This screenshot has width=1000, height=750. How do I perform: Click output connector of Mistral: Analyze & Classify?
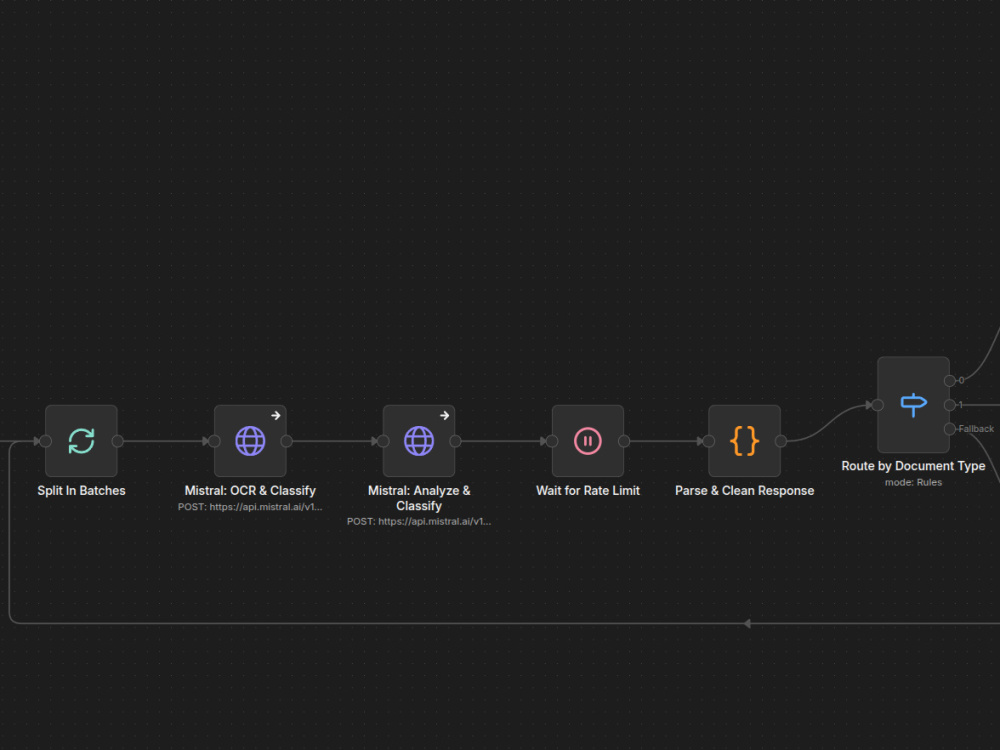455,441
